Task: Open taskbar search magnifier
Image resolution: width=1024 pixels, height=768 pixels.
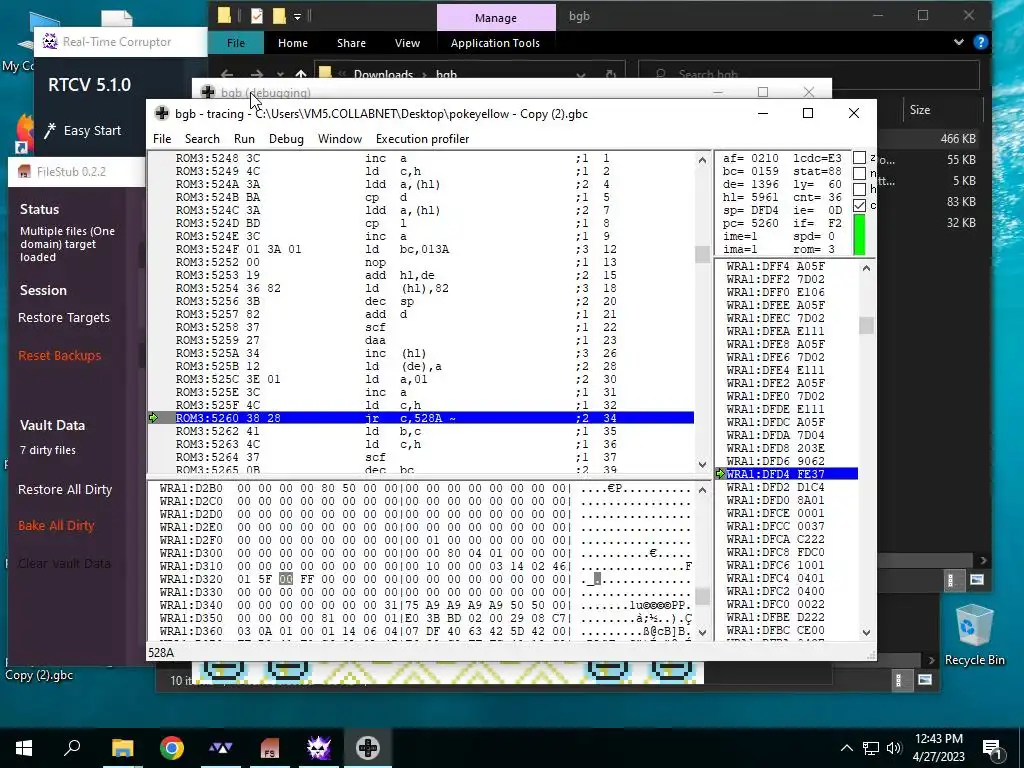Action: (x=72, y=748)
